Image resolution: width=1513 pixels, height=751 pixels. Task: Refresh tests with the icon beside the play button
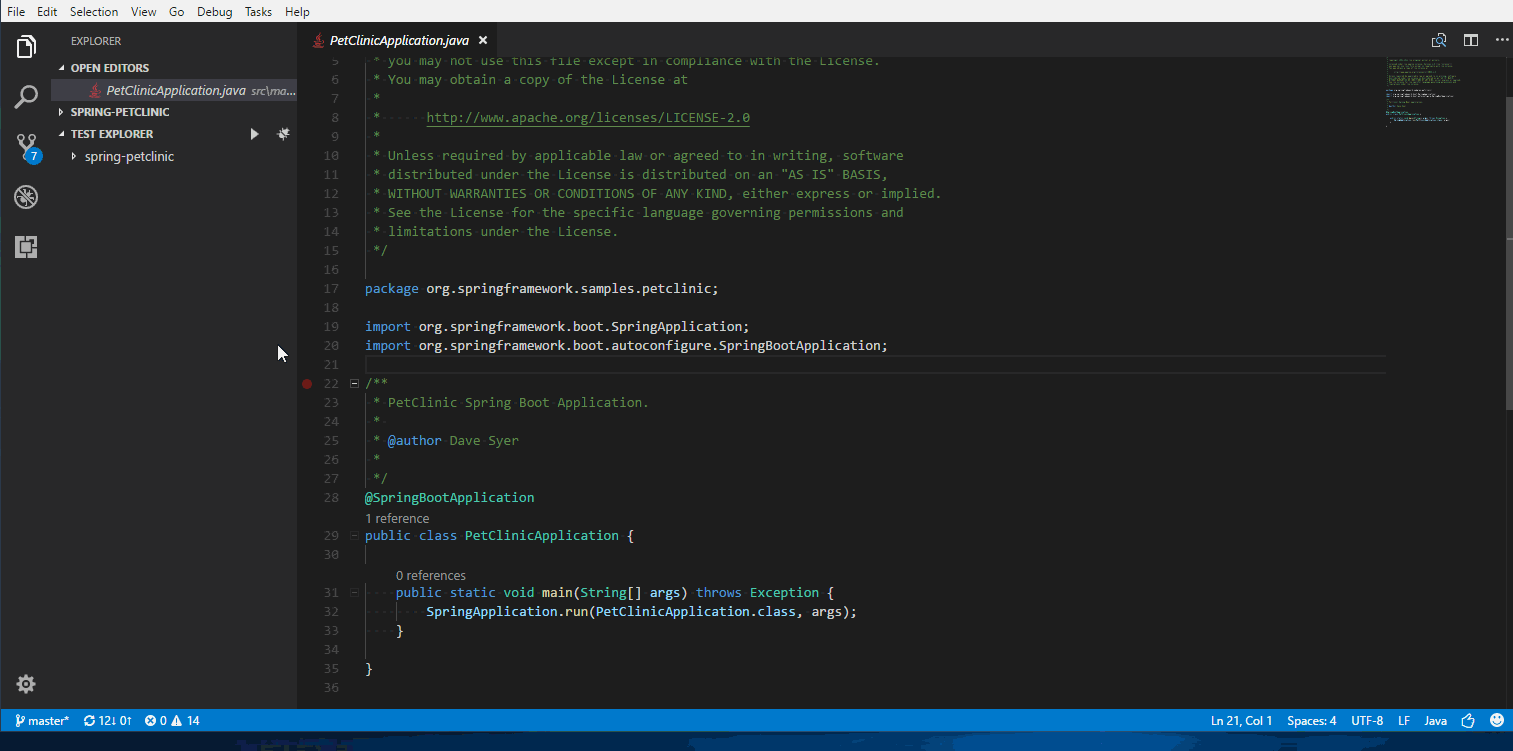pyautogui.click(x=283, y=133)
